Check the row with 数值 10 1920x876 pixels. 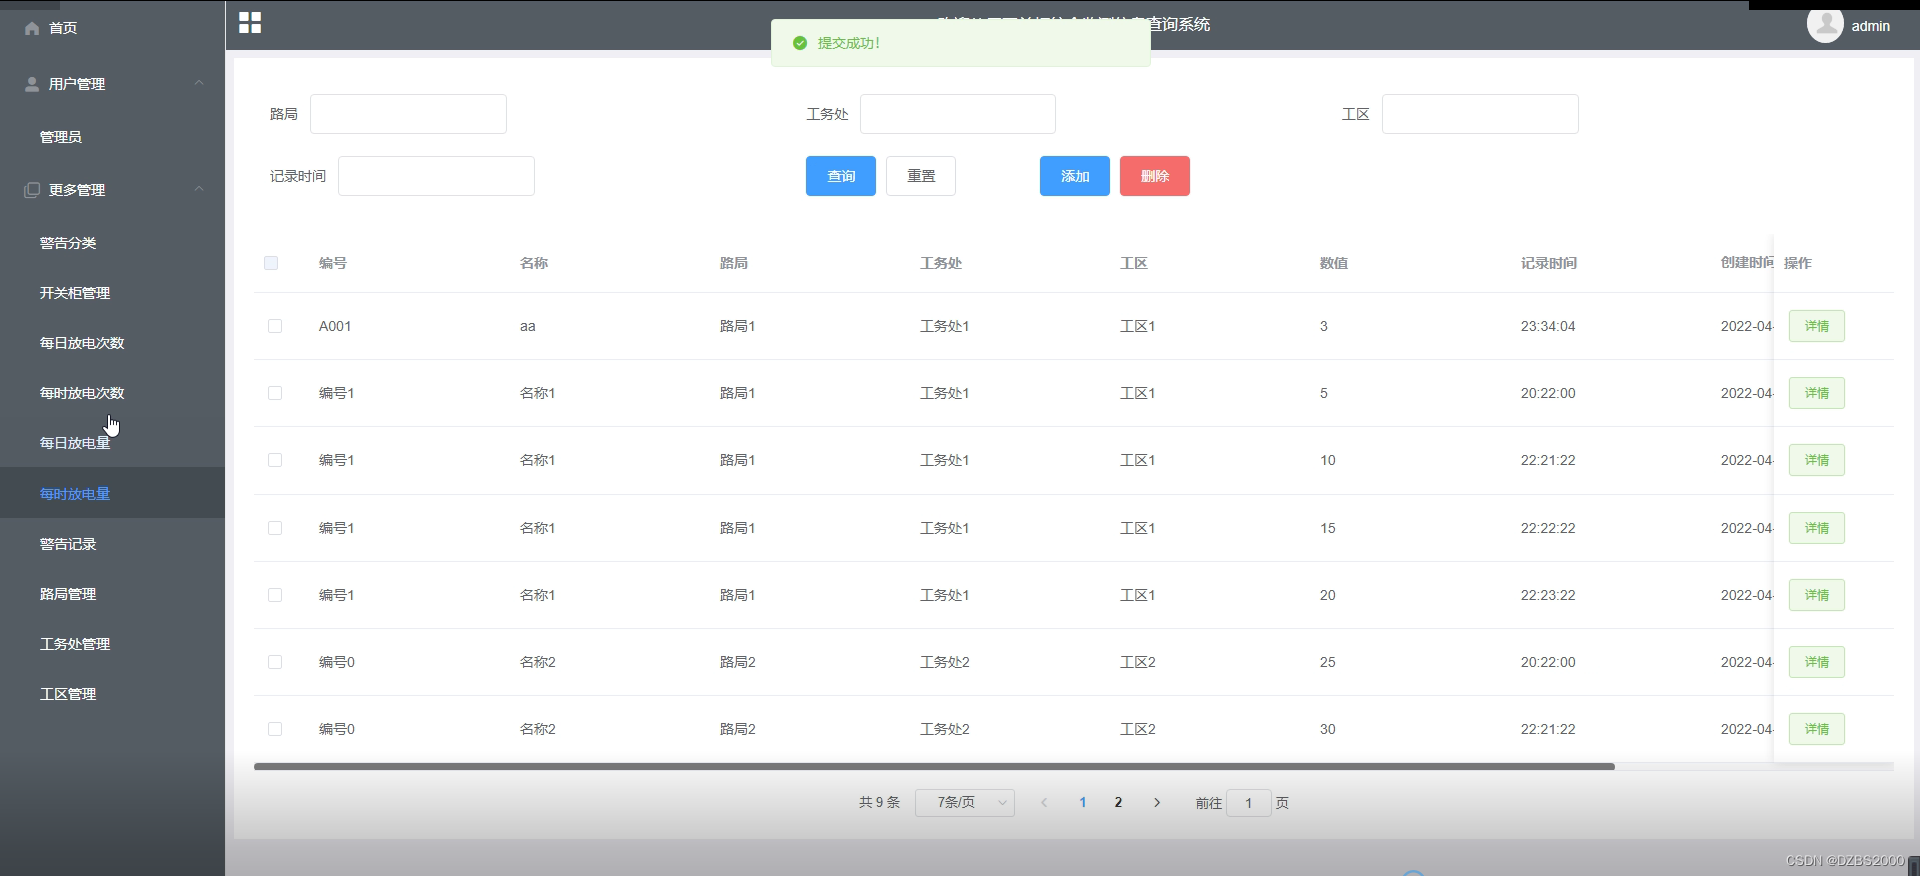(x=275, y=460)
